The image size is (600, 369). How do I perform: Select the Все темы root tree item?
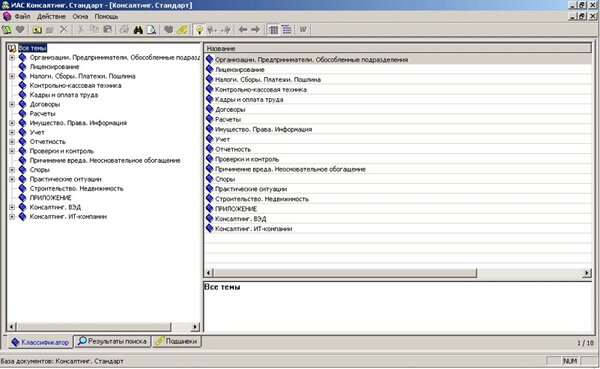33,48
